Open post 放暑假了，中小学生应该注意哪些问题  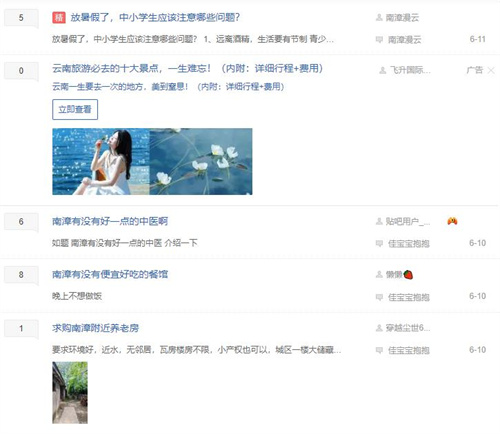click(x=155, y=17)
